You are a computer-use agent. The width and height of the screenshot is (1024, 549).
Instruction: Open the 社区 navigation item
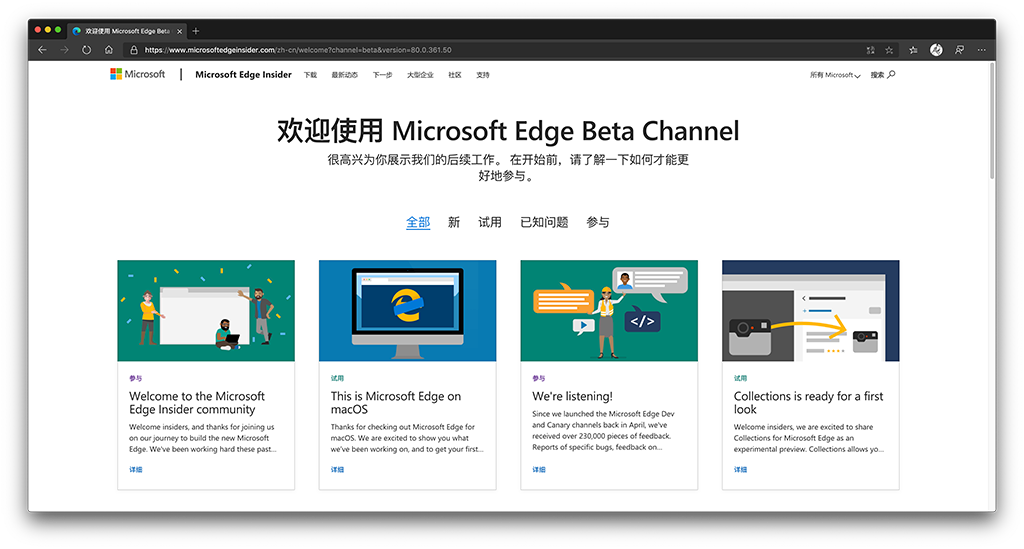(455, 75)
